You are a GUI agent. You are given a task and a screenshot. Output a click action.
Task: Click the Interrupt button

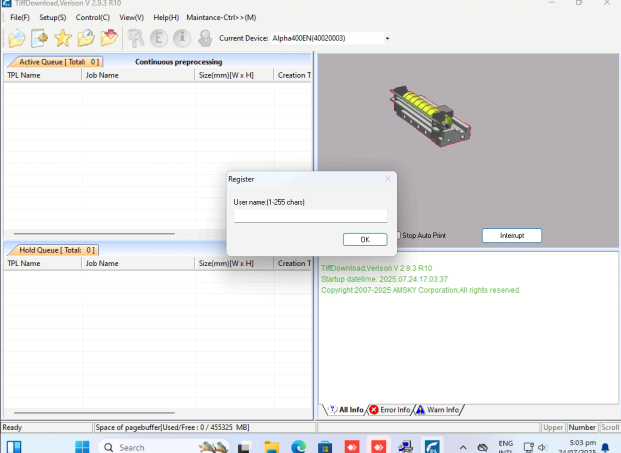click(512, 236)
